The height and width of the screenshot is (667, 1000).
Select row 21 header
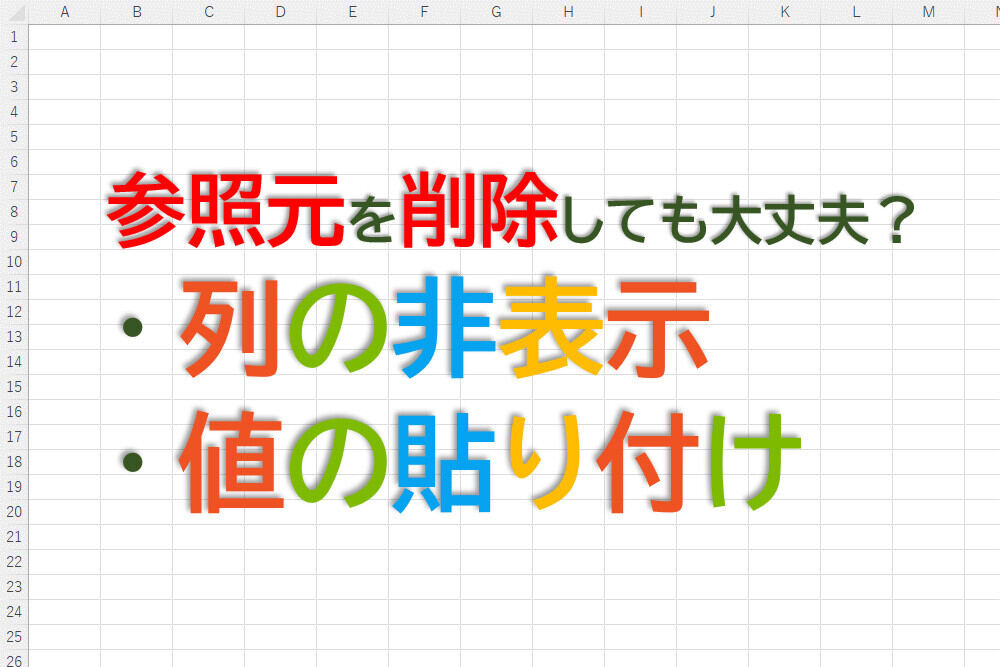pyautogui.click(x=14, y=537)
